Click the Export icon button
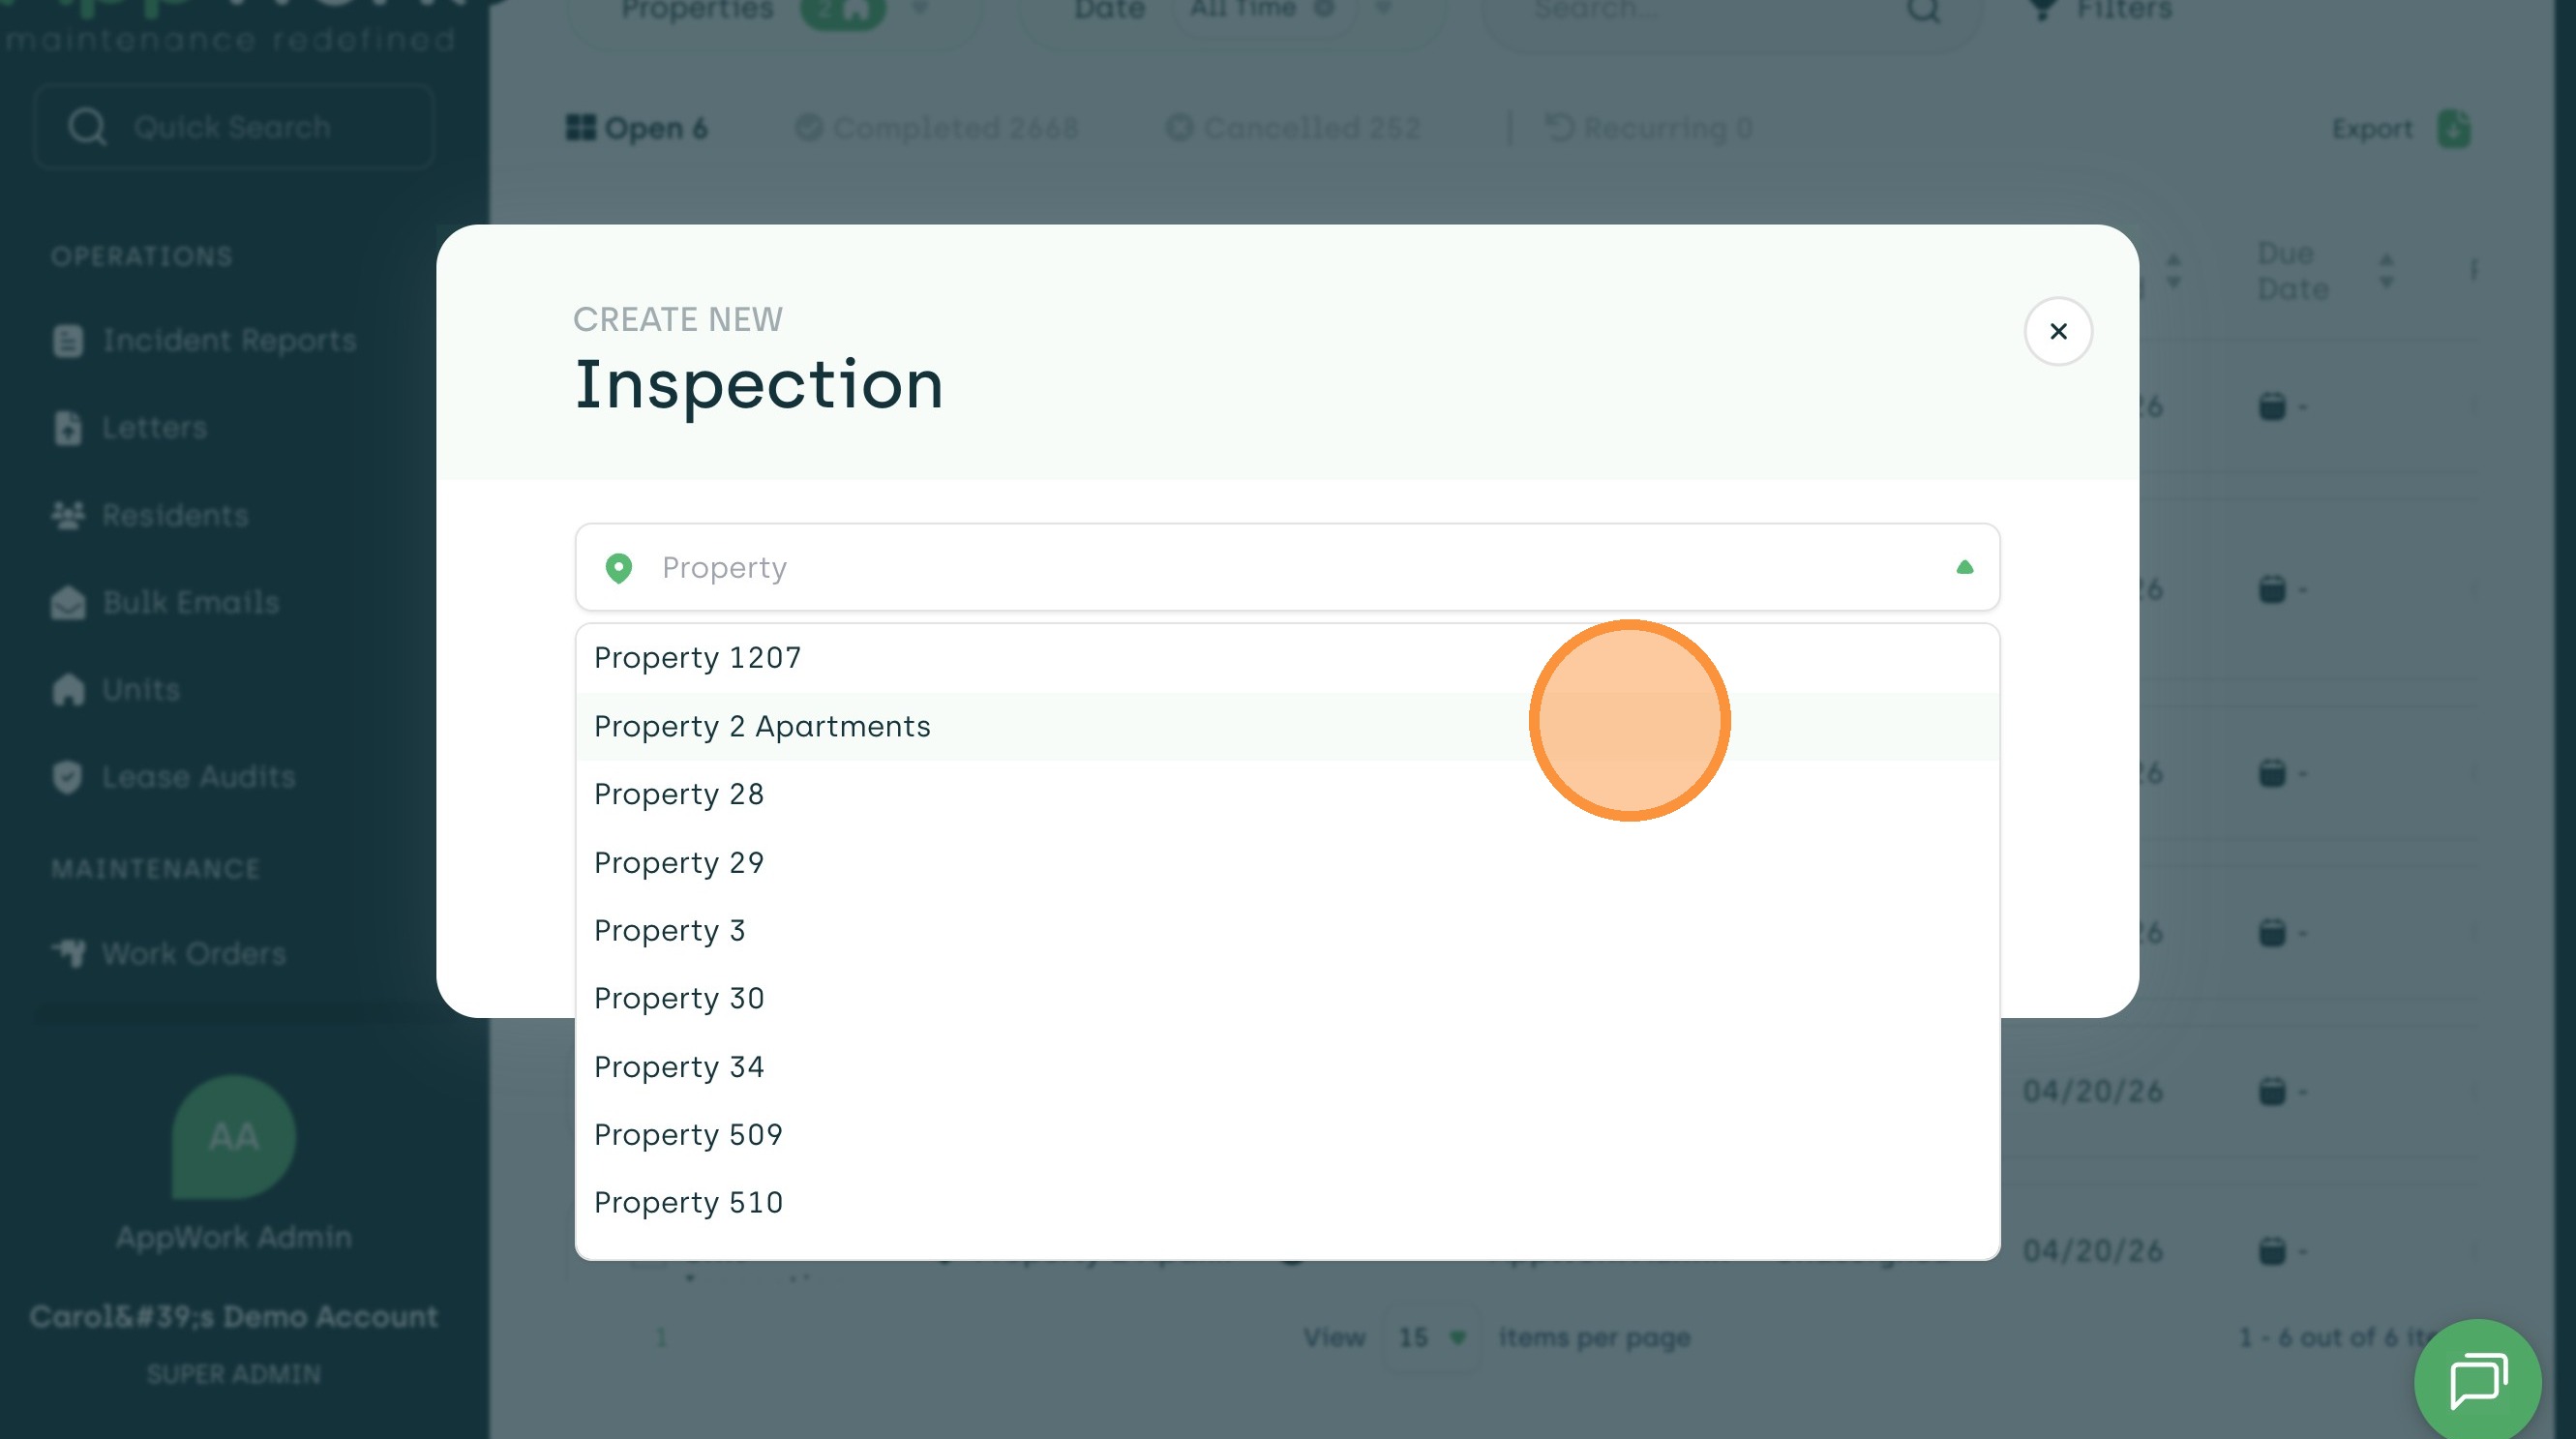 (x=2452, y=129)
